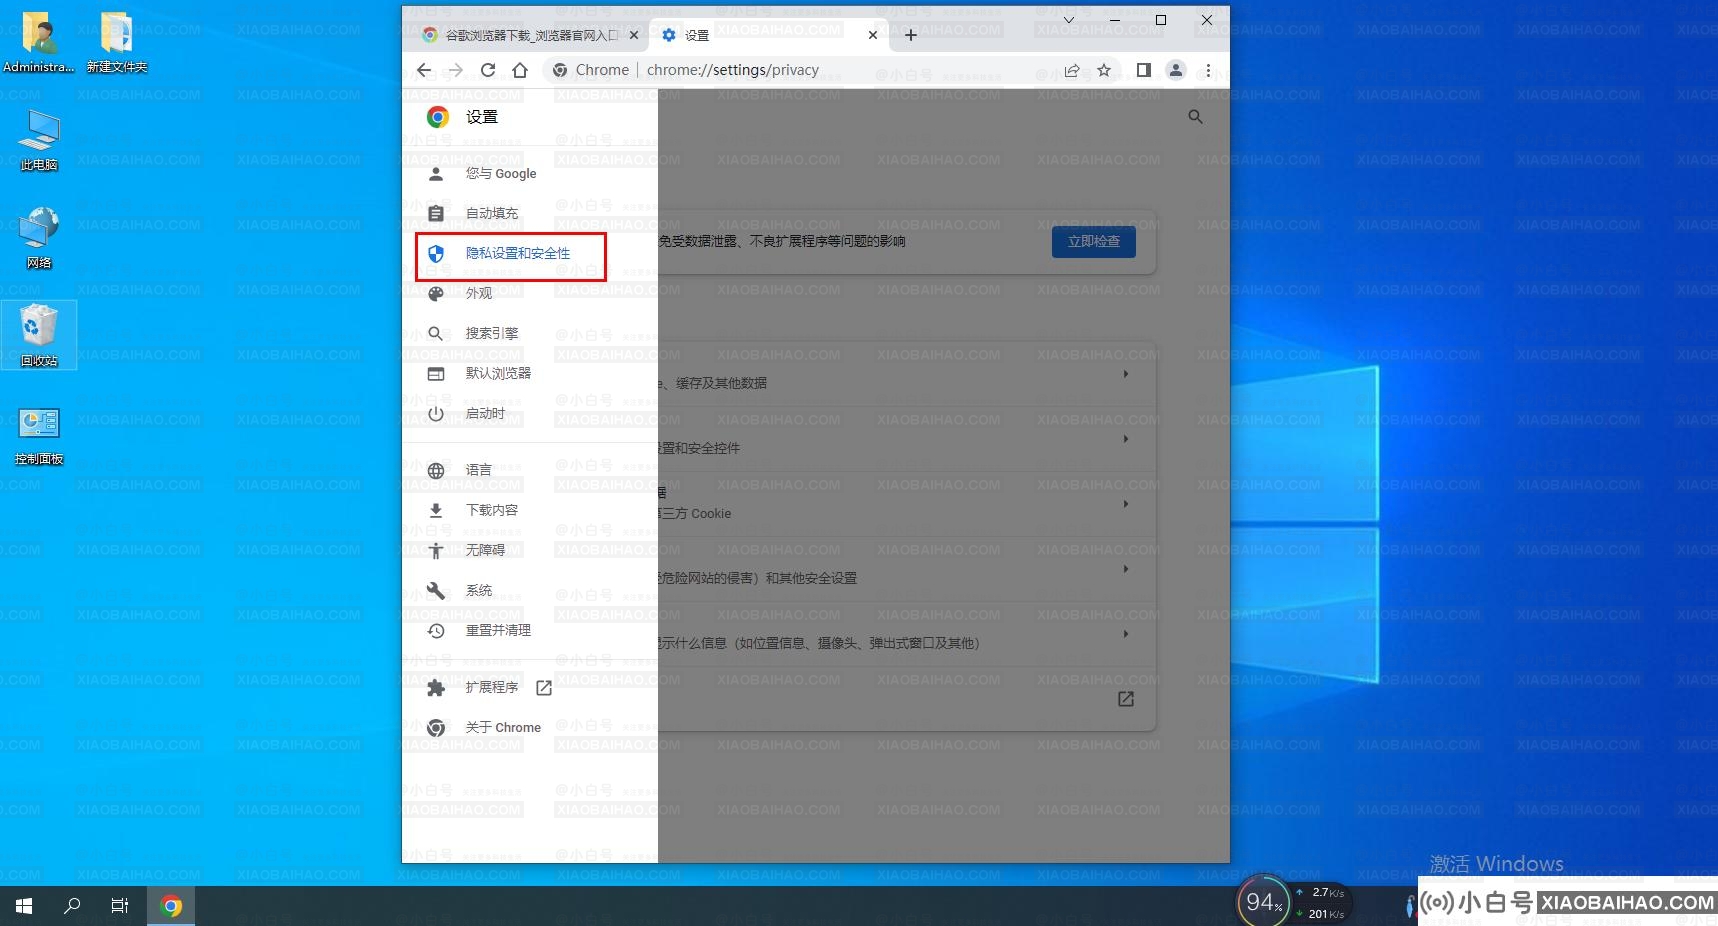Viewport: 1718px width, 926px height.
Task: Click the clipboard icon beside 自动填充
Action: coord(436,213)
